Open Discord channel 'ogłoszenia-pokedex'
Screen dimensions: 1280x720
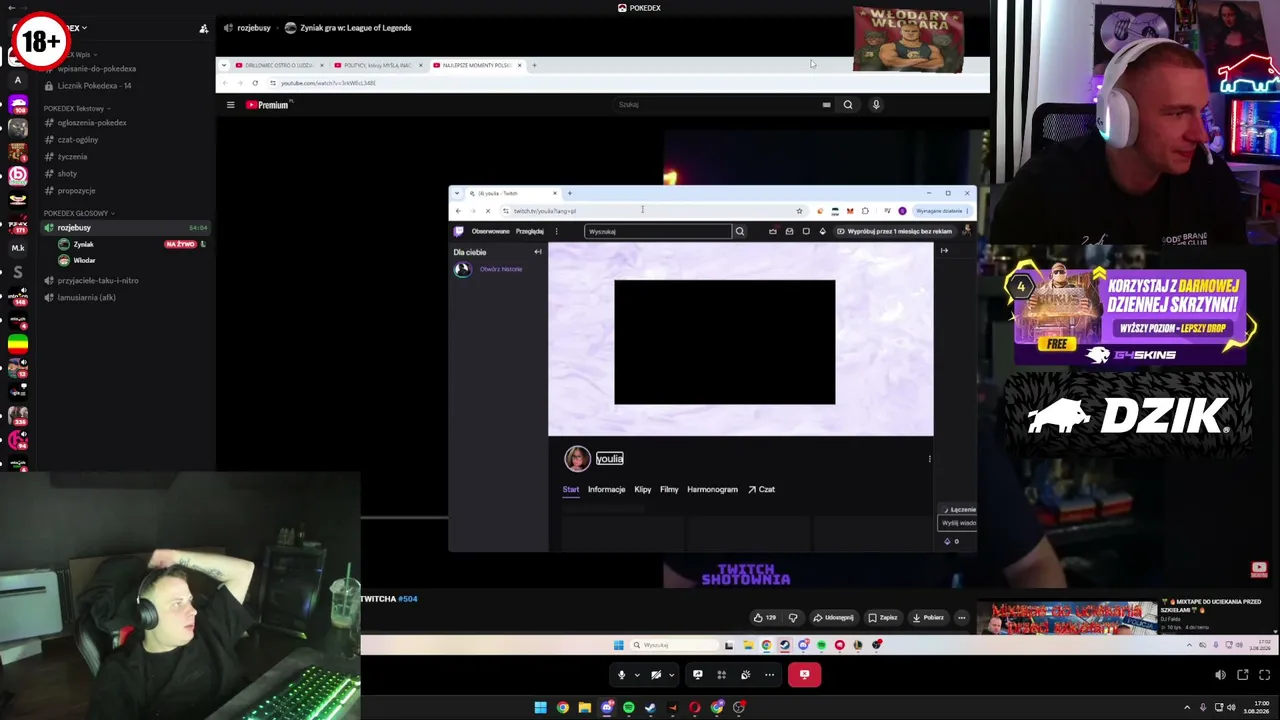pyautogui.click(x=92, y=123)
